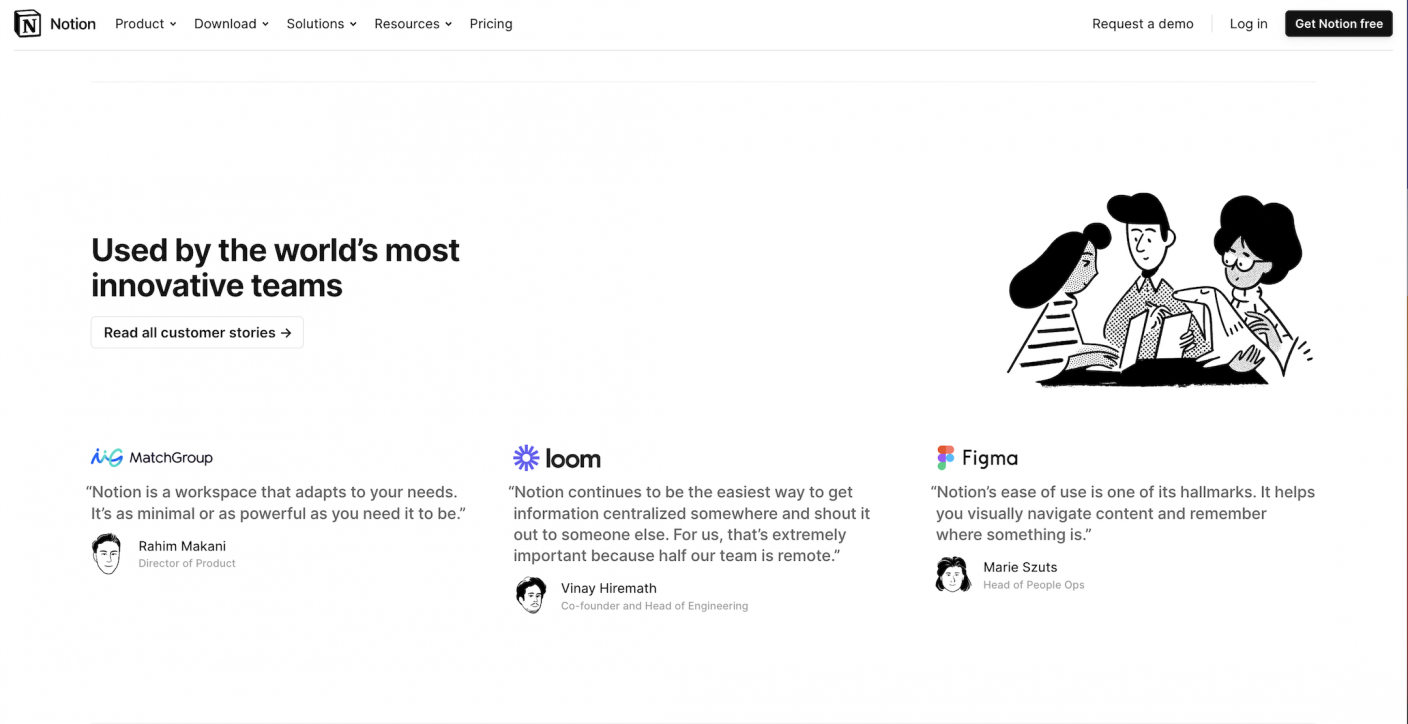Viewport: 1408px width, 724px height.
Task: Open the Download dropdown
Action: coord(231,23)
